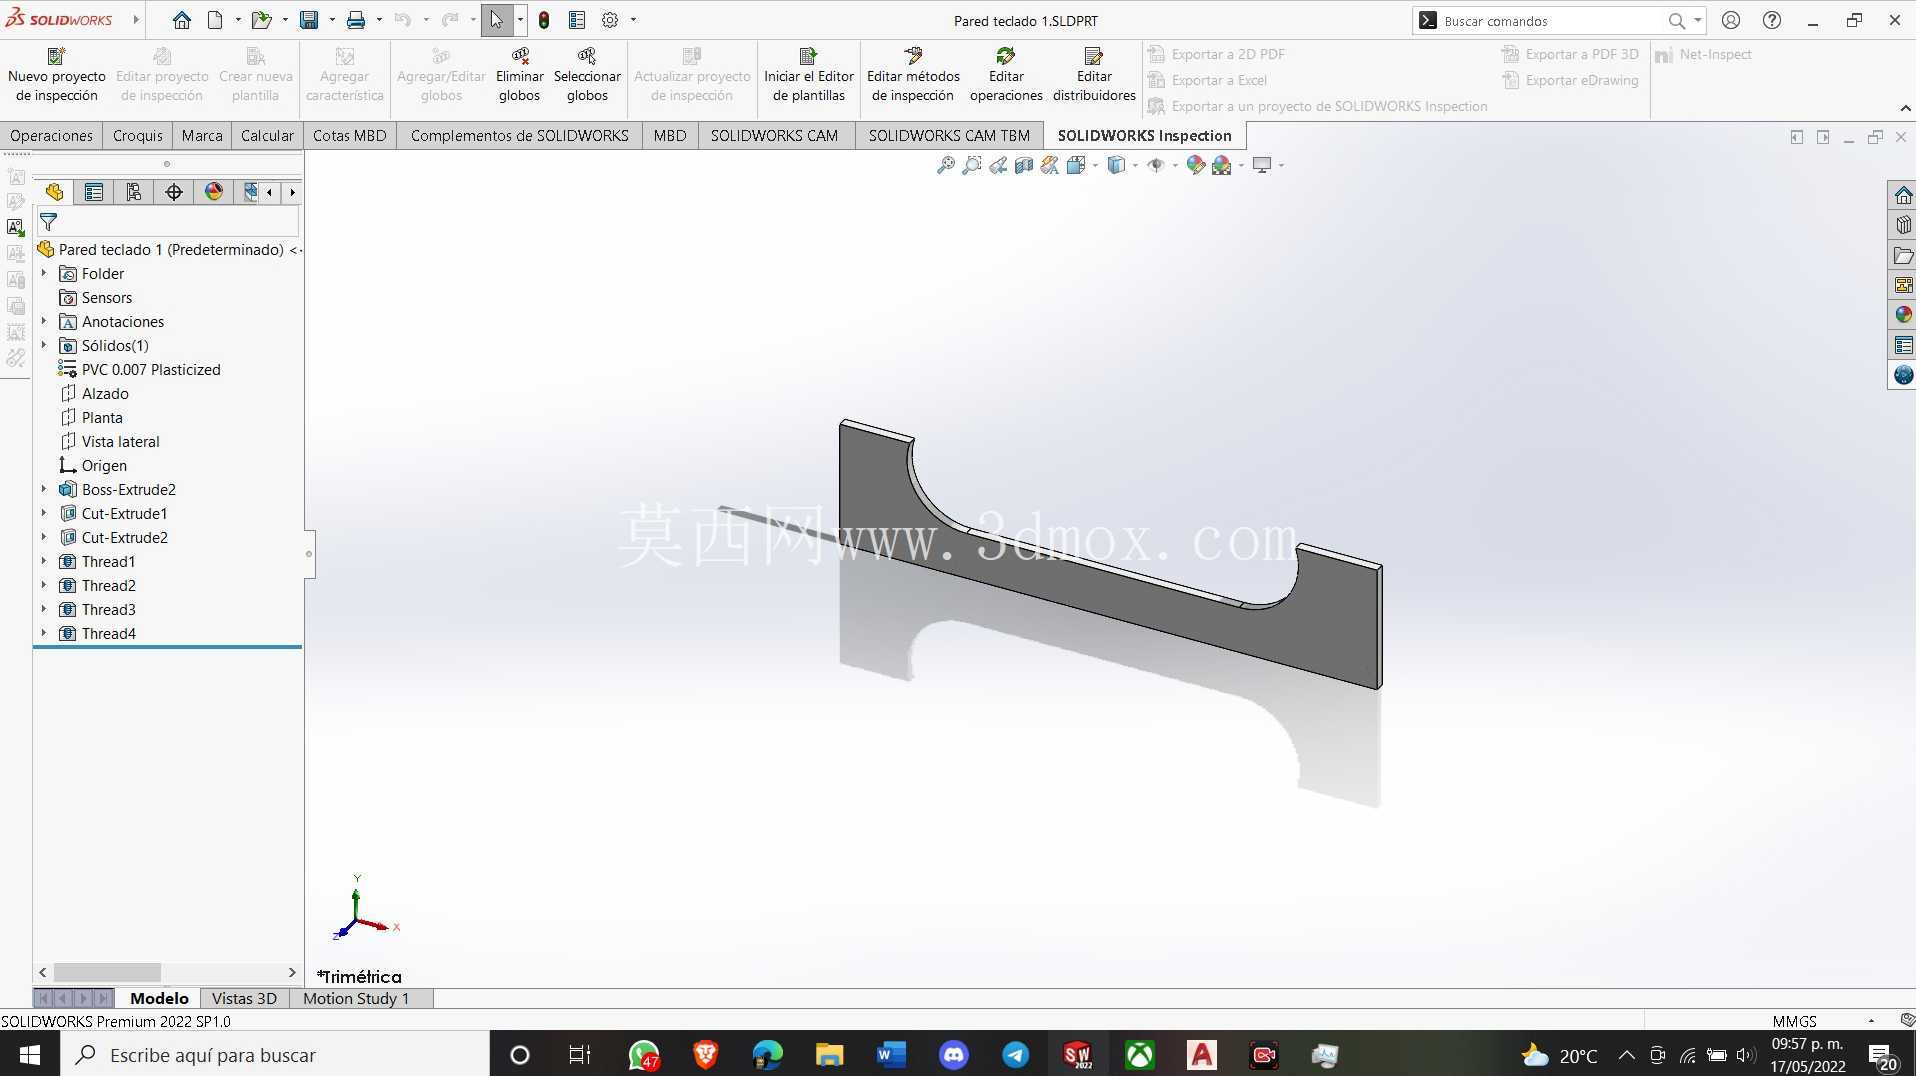Click the feature tree horizontal scrollbar thumb
Image resolution: width=1916 pixels, height=1076 pixels.
107,972
